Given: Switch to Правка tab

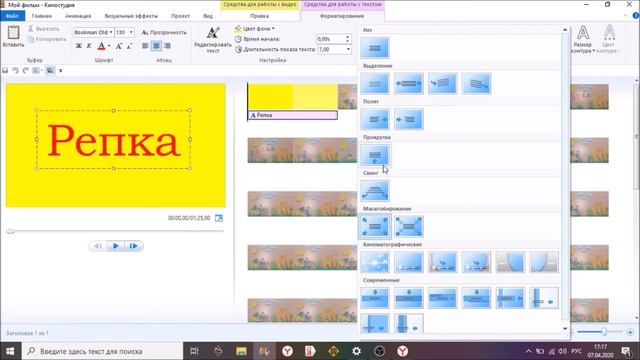Looking at the screenshot, I should (260, 16).
